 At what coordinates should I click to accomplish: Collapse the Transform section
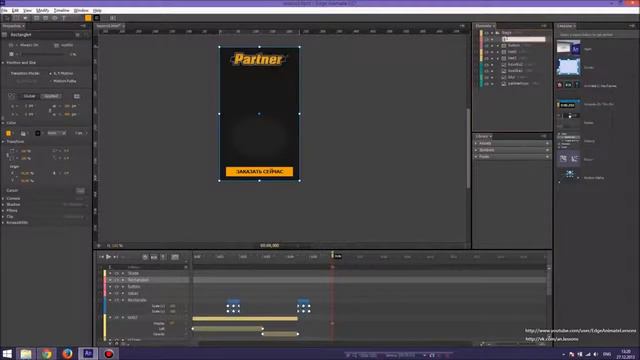3,142
